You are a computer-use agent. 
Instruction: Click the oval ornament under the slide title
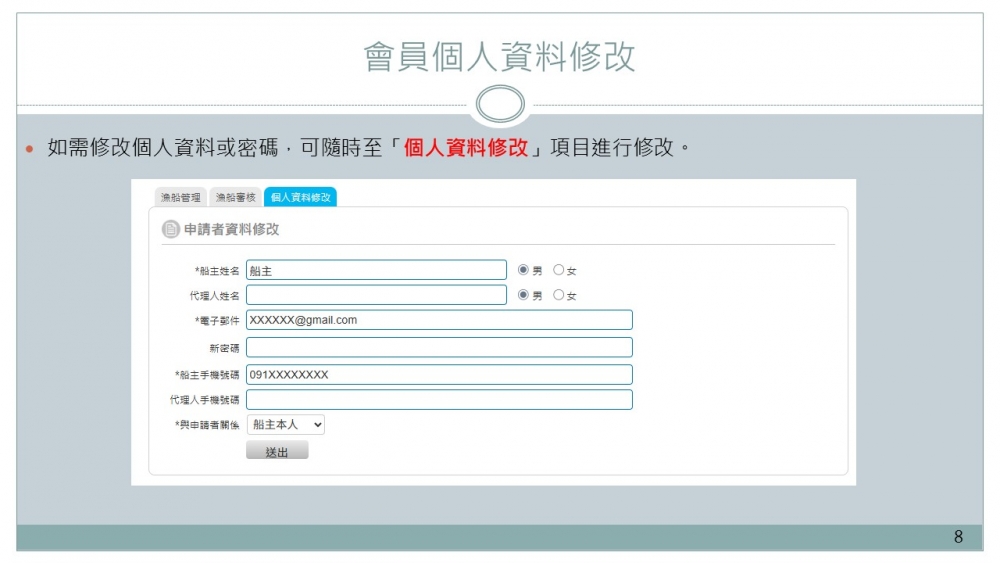click(500, 104)
